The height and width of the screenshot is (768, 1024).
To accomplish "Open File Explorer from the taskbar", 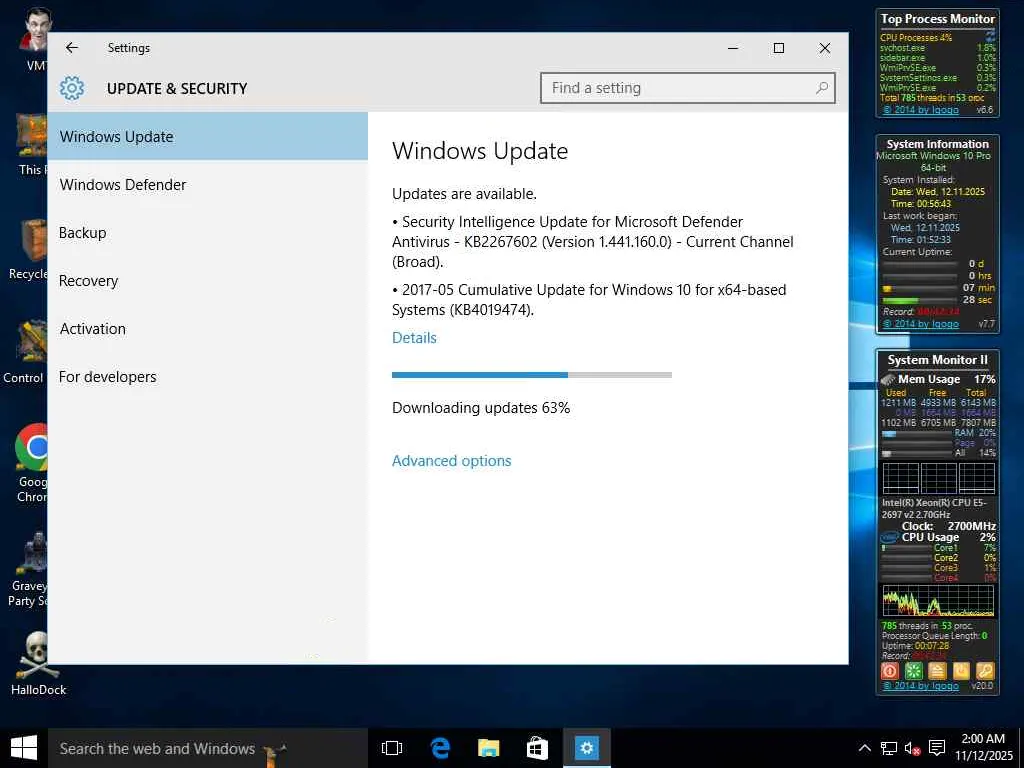I will 488,748.
